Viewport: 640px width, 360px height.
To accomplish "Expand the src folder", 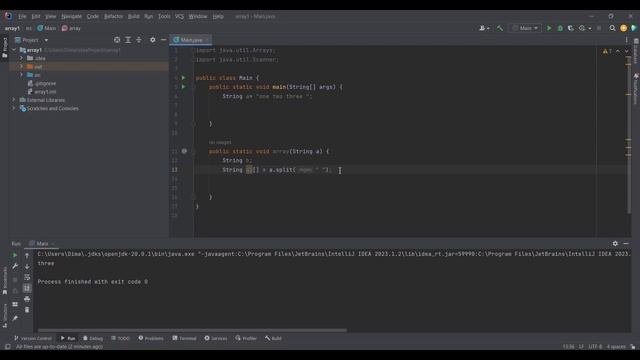I will point(22,75).
